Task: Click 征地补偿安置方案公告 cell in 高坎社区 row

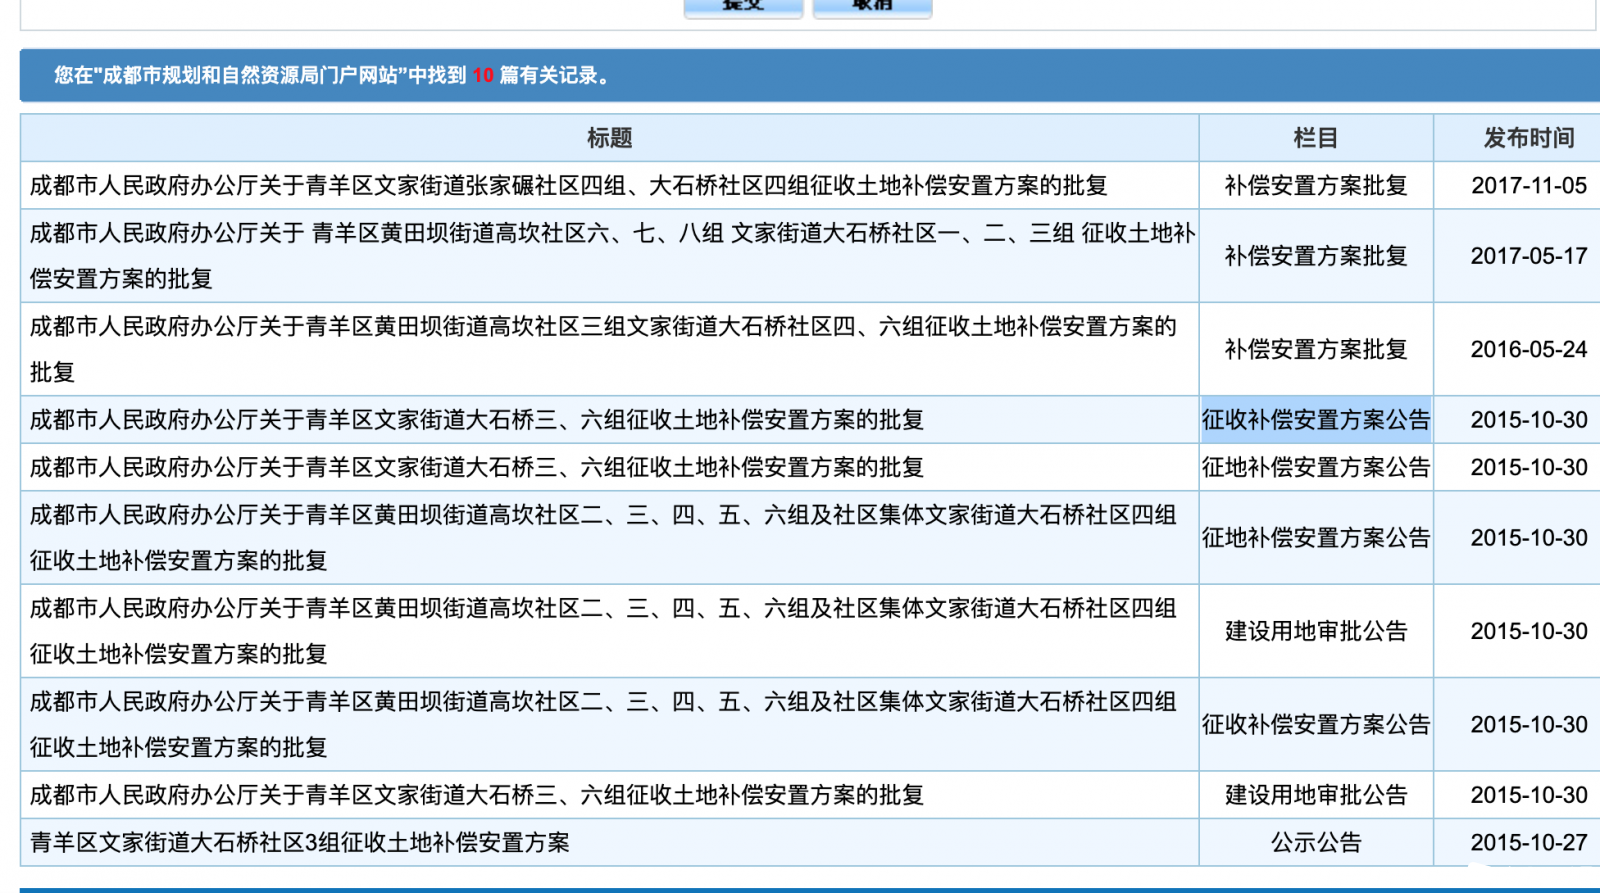Action: 1316,538
